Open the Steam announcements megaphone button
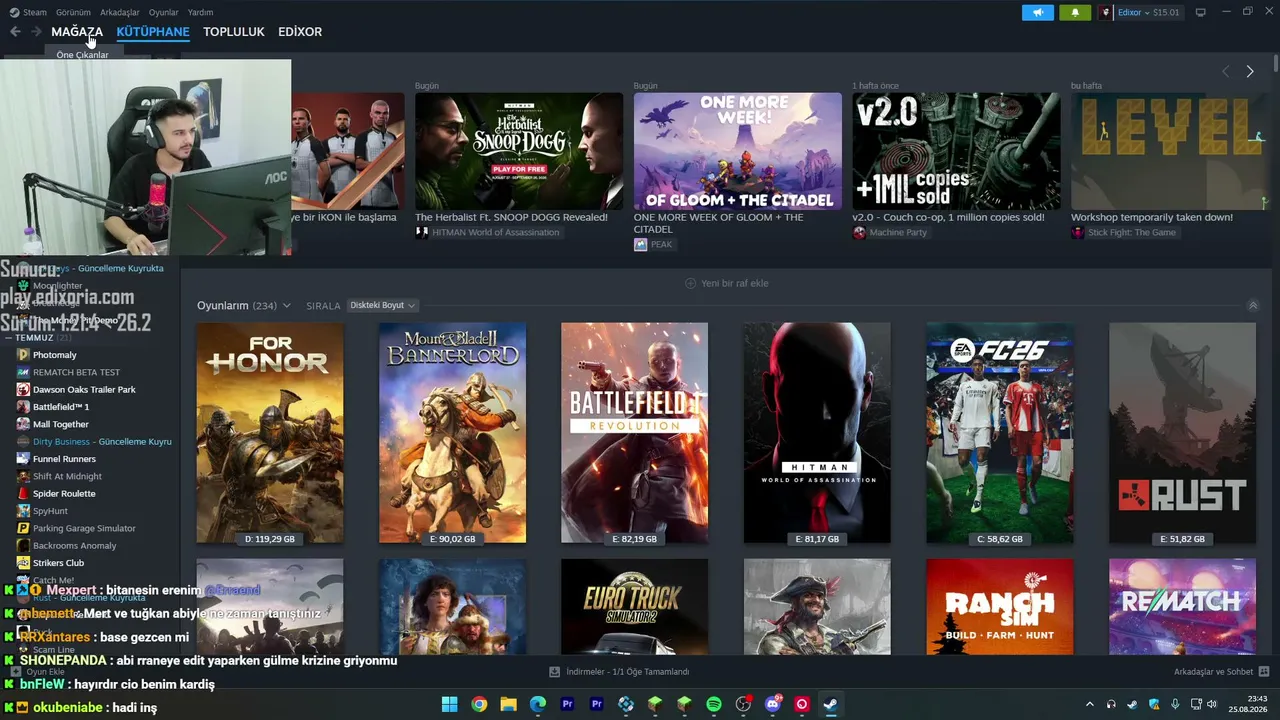This screenshot has width=1280, height=720. [1038, 12]
